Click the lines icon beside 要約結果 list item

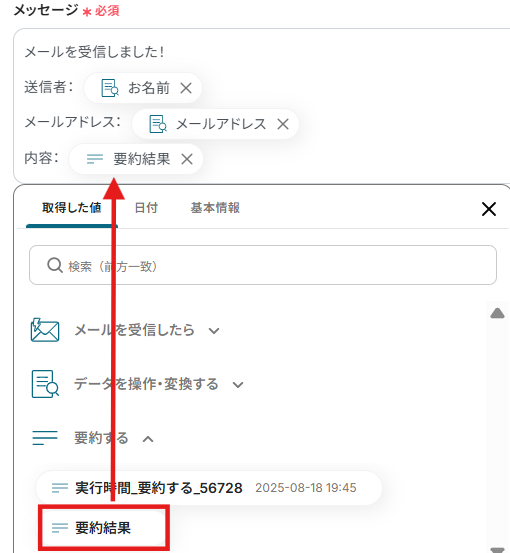point(60,528)
